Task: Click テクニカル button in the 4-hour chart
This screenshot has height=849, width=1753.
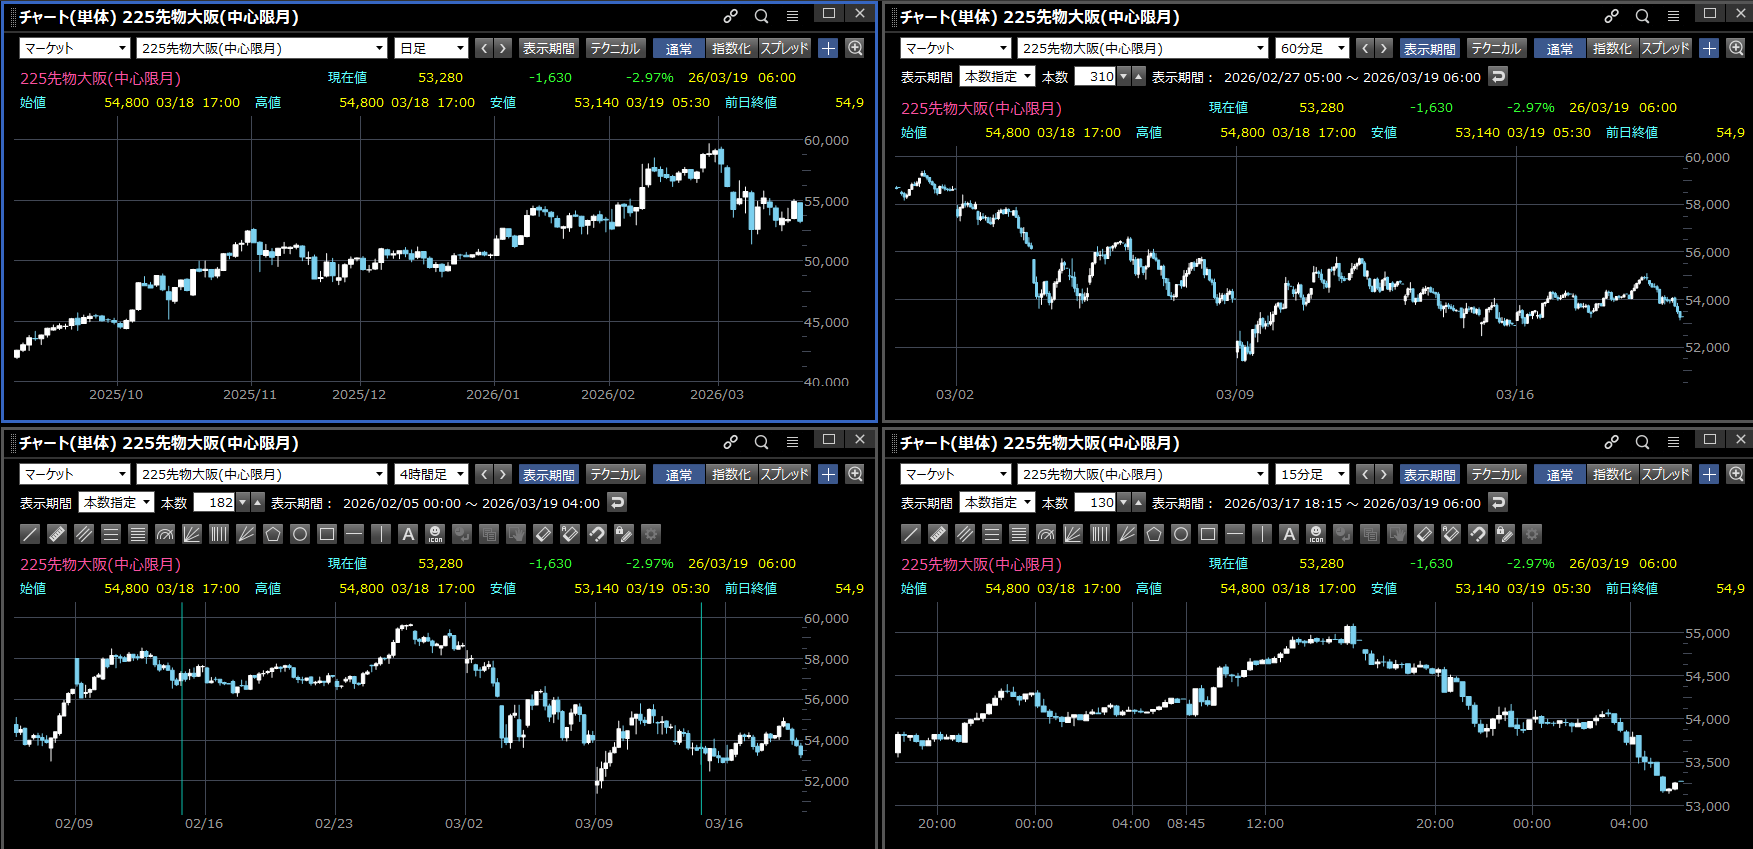Action: (615, 474)
